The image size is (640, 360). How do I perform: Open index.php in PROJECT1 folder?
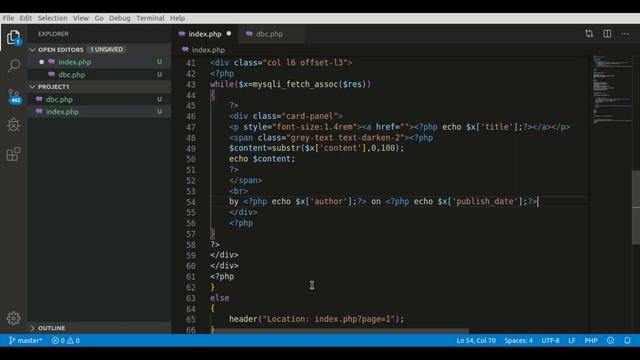pyautogui.click(x=99, y=111)
